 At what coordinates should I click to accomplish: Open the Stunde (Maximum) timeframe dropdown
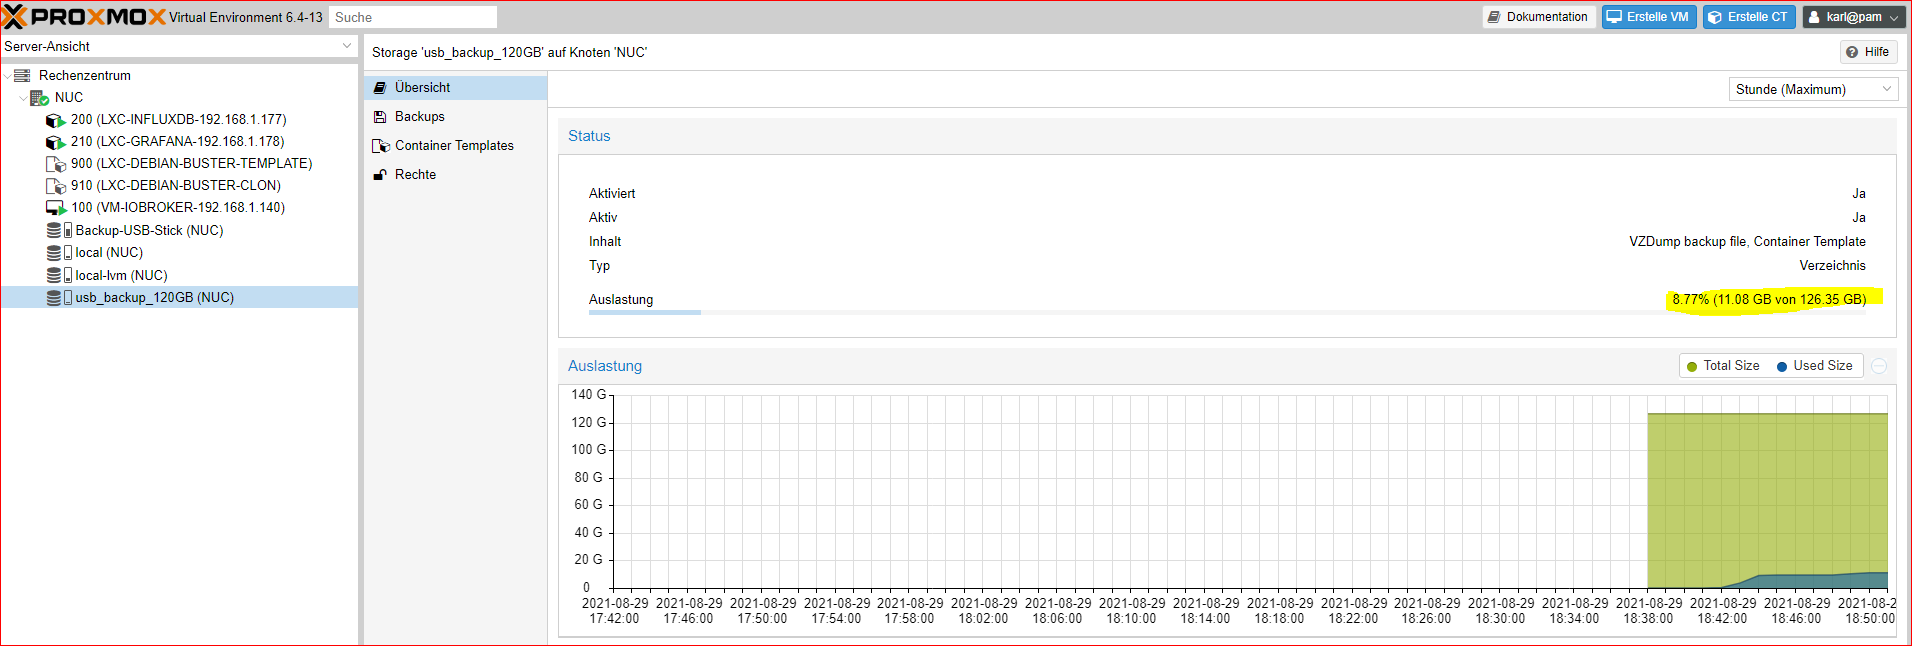(x=1887, y=89)
